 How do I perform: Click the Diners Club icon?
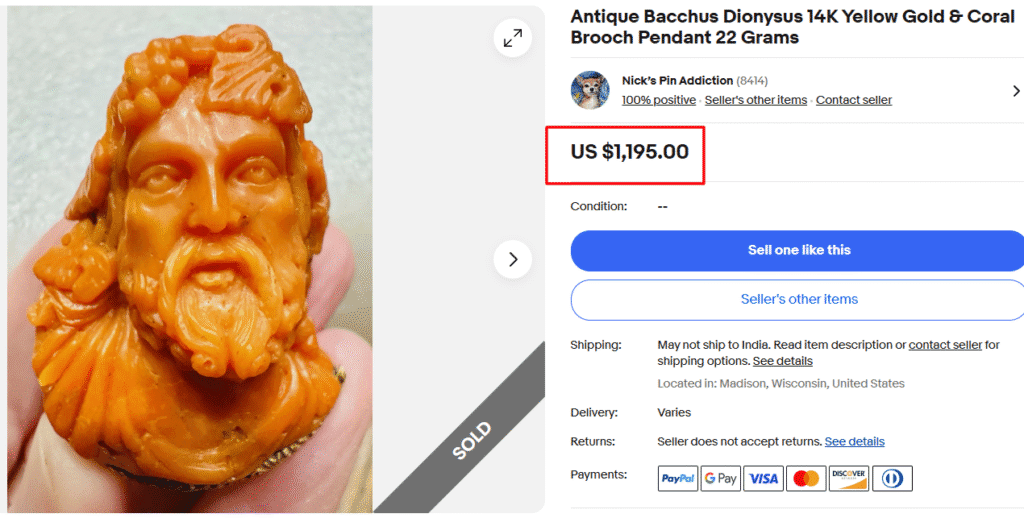(892, 478)
